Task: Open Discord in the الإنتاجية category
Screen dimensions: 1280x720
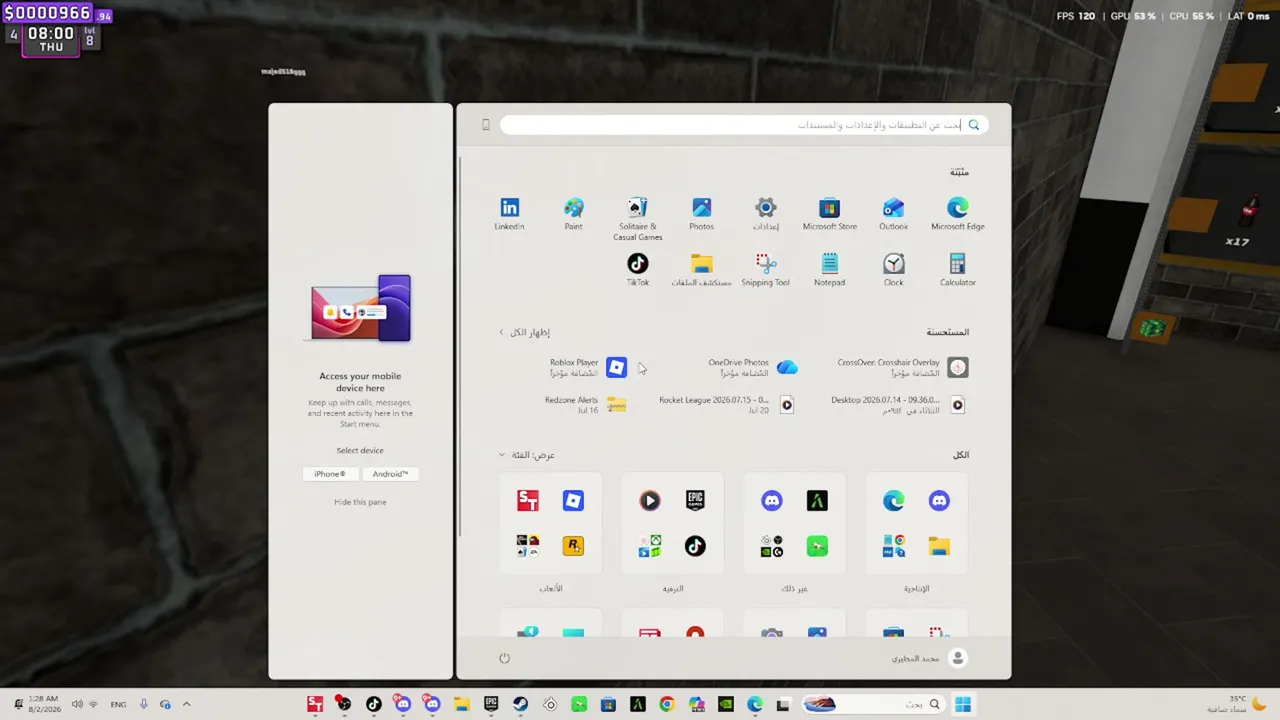Action: click(938, 500)
